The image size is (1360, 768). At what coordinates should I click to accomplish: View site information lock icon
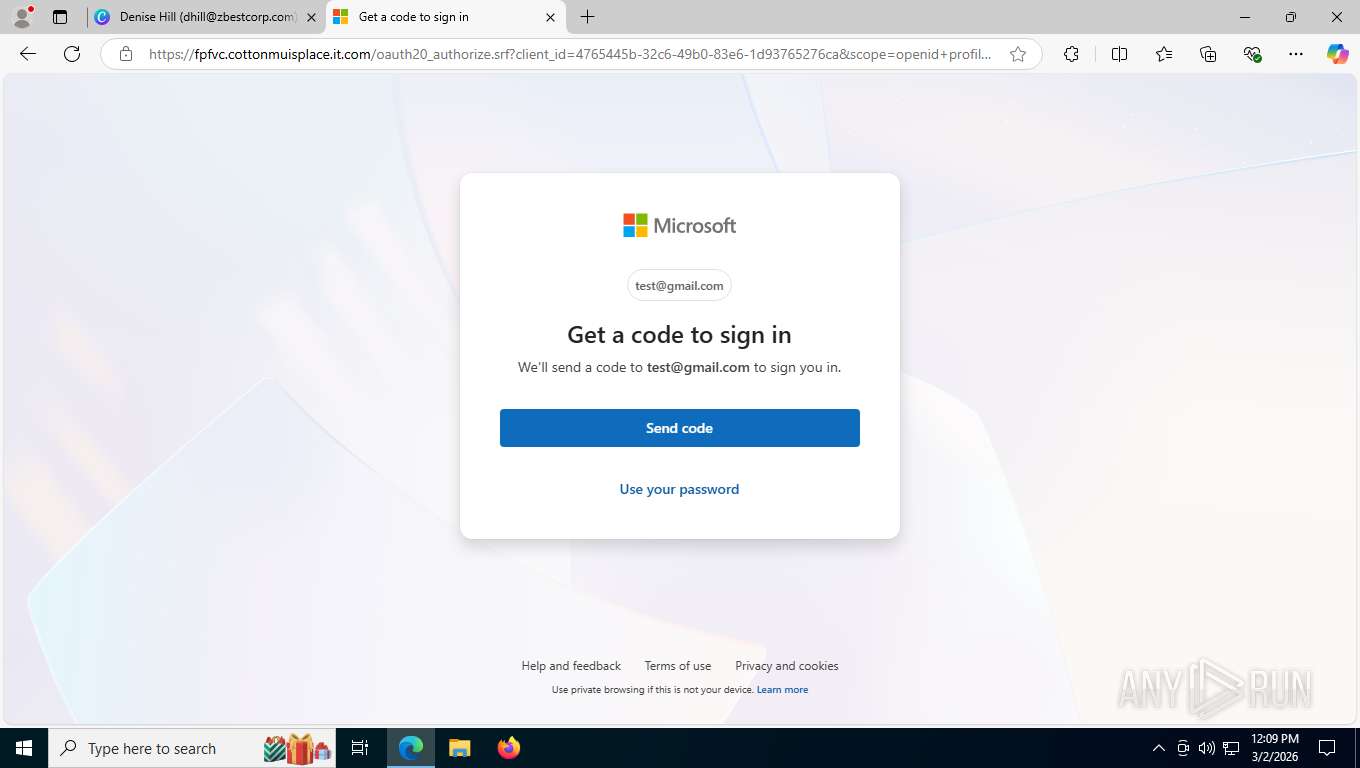click(126, 54)
